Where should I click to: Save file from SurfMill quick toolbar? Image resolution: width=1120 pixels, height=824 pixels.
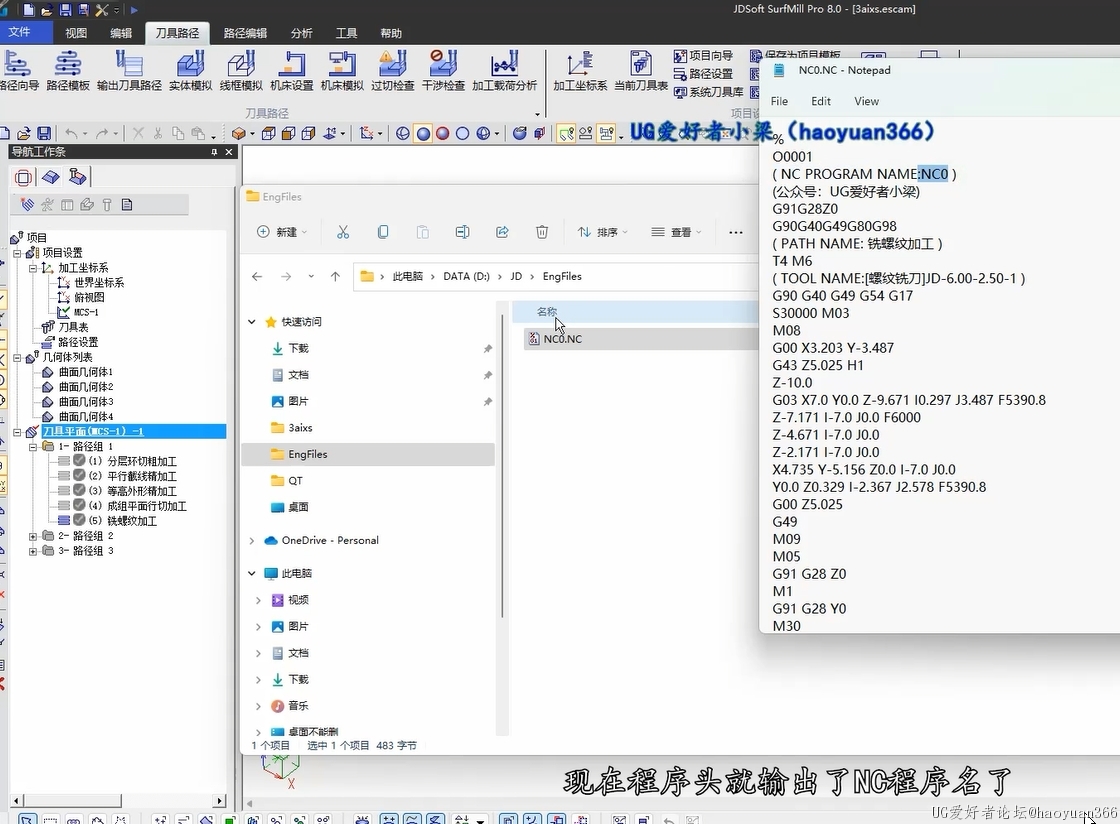[65, 9]
